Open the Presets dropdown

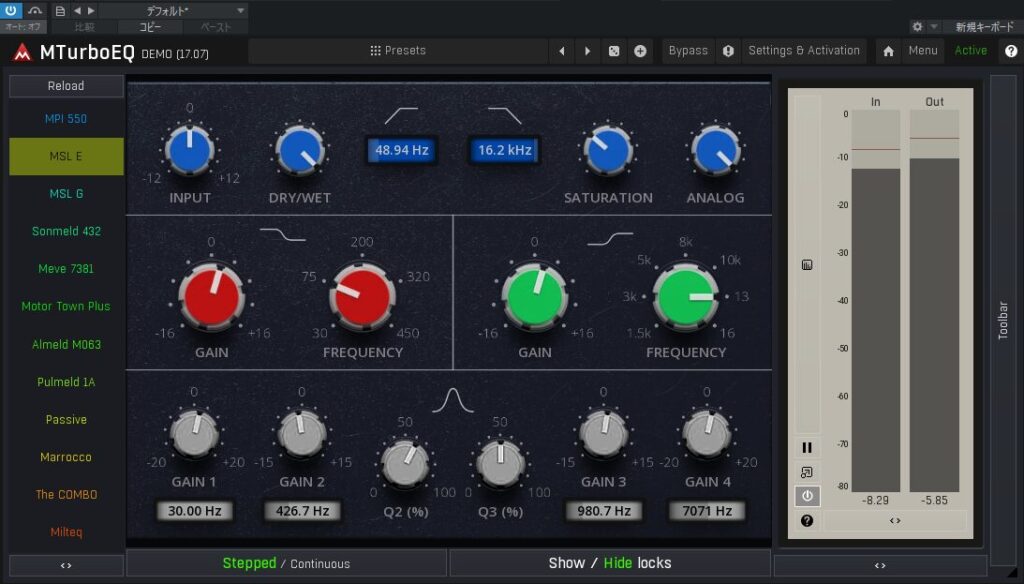tap(398, 51)
